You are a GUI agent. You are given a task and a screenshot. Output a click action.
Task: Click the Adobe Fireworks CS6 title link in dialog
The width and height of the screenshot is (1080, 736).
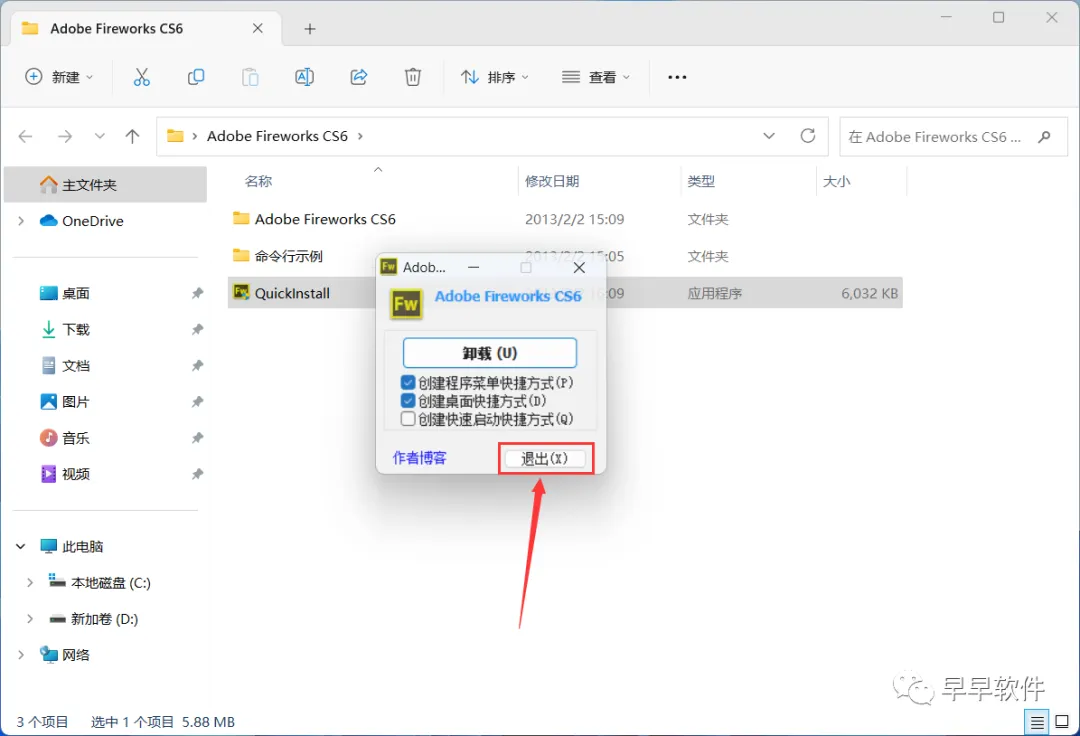coord(508,296)
